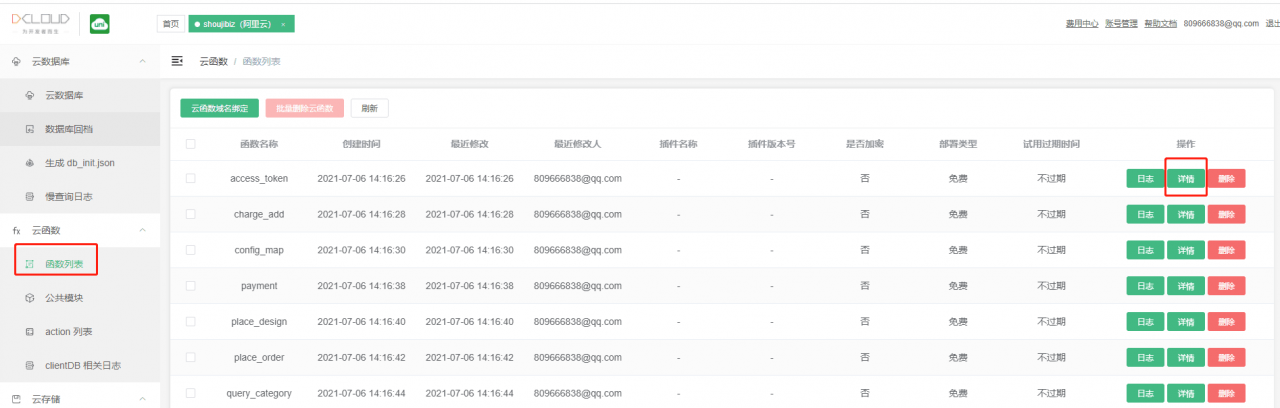Image resolution: width=1280 pixels, height=408 pixels.
Task: Click the 函数列表 sidebar icon
Action: [x=29, y=265]
